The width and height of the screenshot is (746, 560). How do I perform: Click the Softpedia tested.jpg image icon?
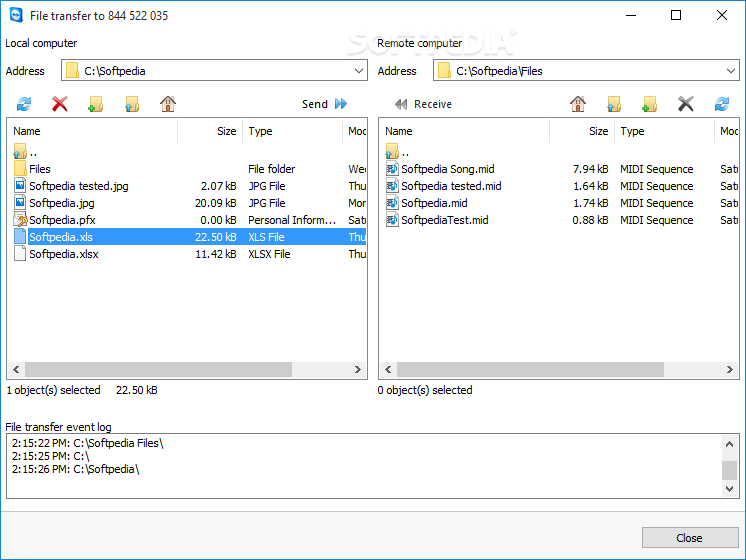coord(20,186)
